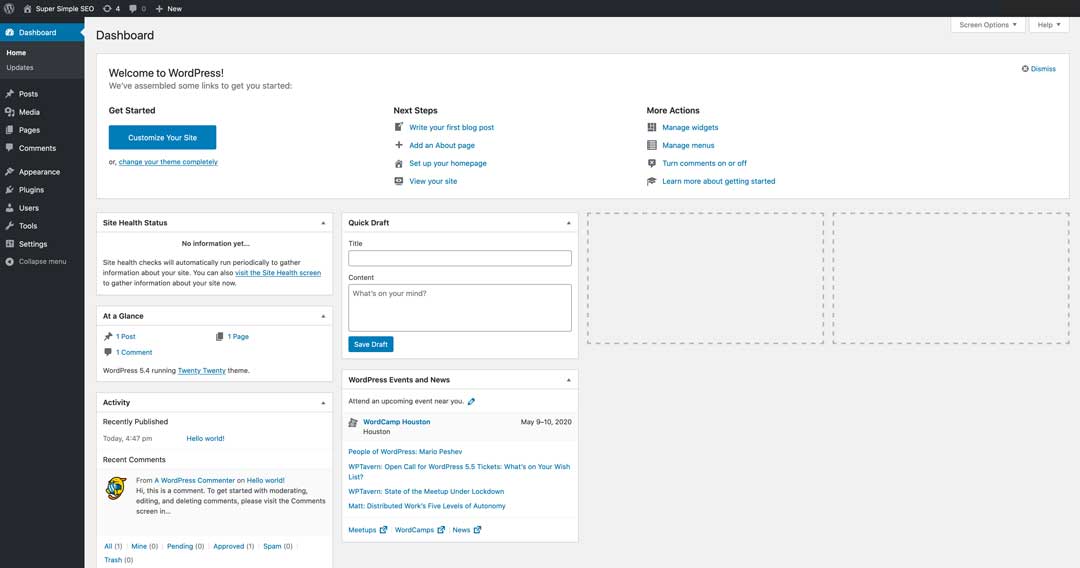Open the Help dropdown tab
This screenshot has width=1080, height=568.
(x=1049, y=25)
